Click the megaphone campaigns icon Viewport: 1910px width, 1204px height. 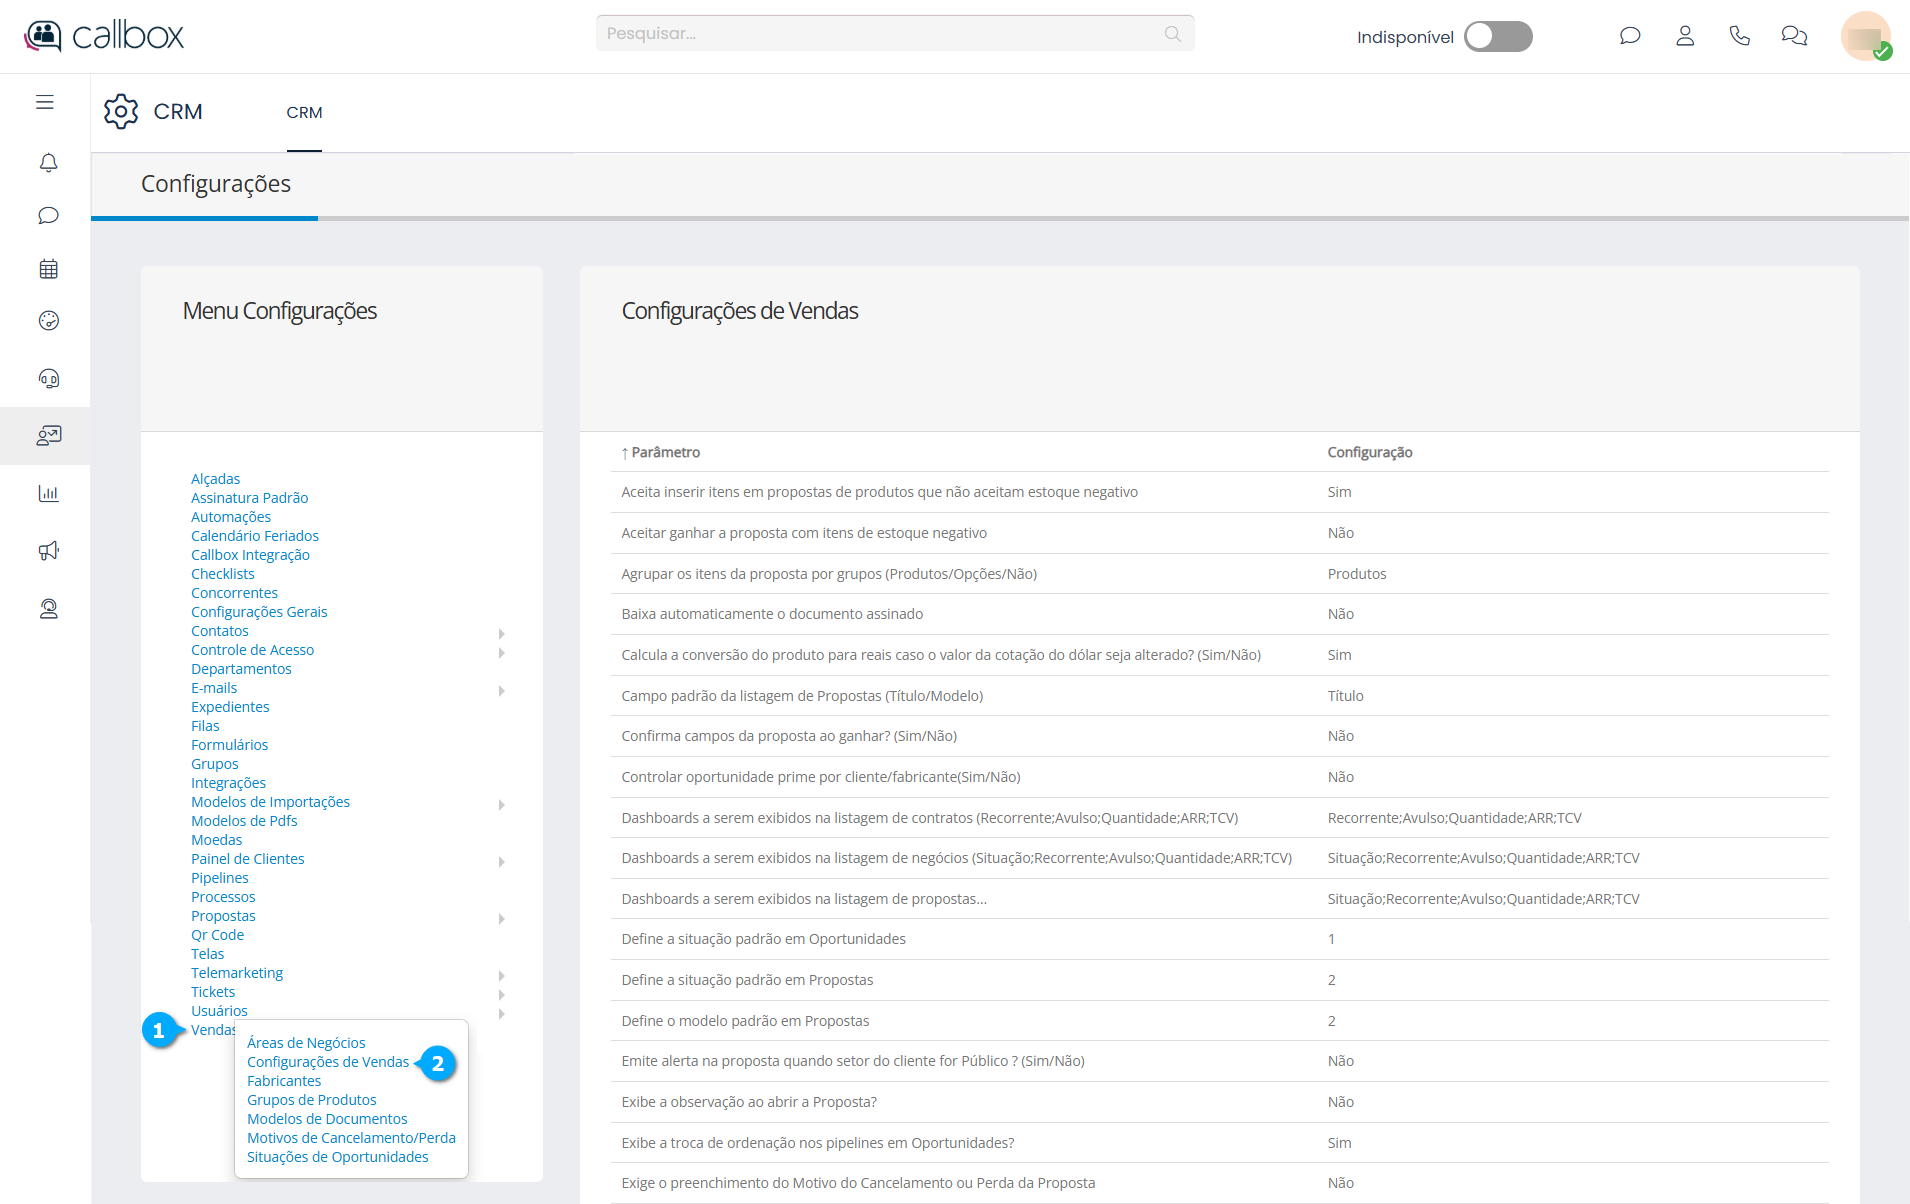click(48, 551)
